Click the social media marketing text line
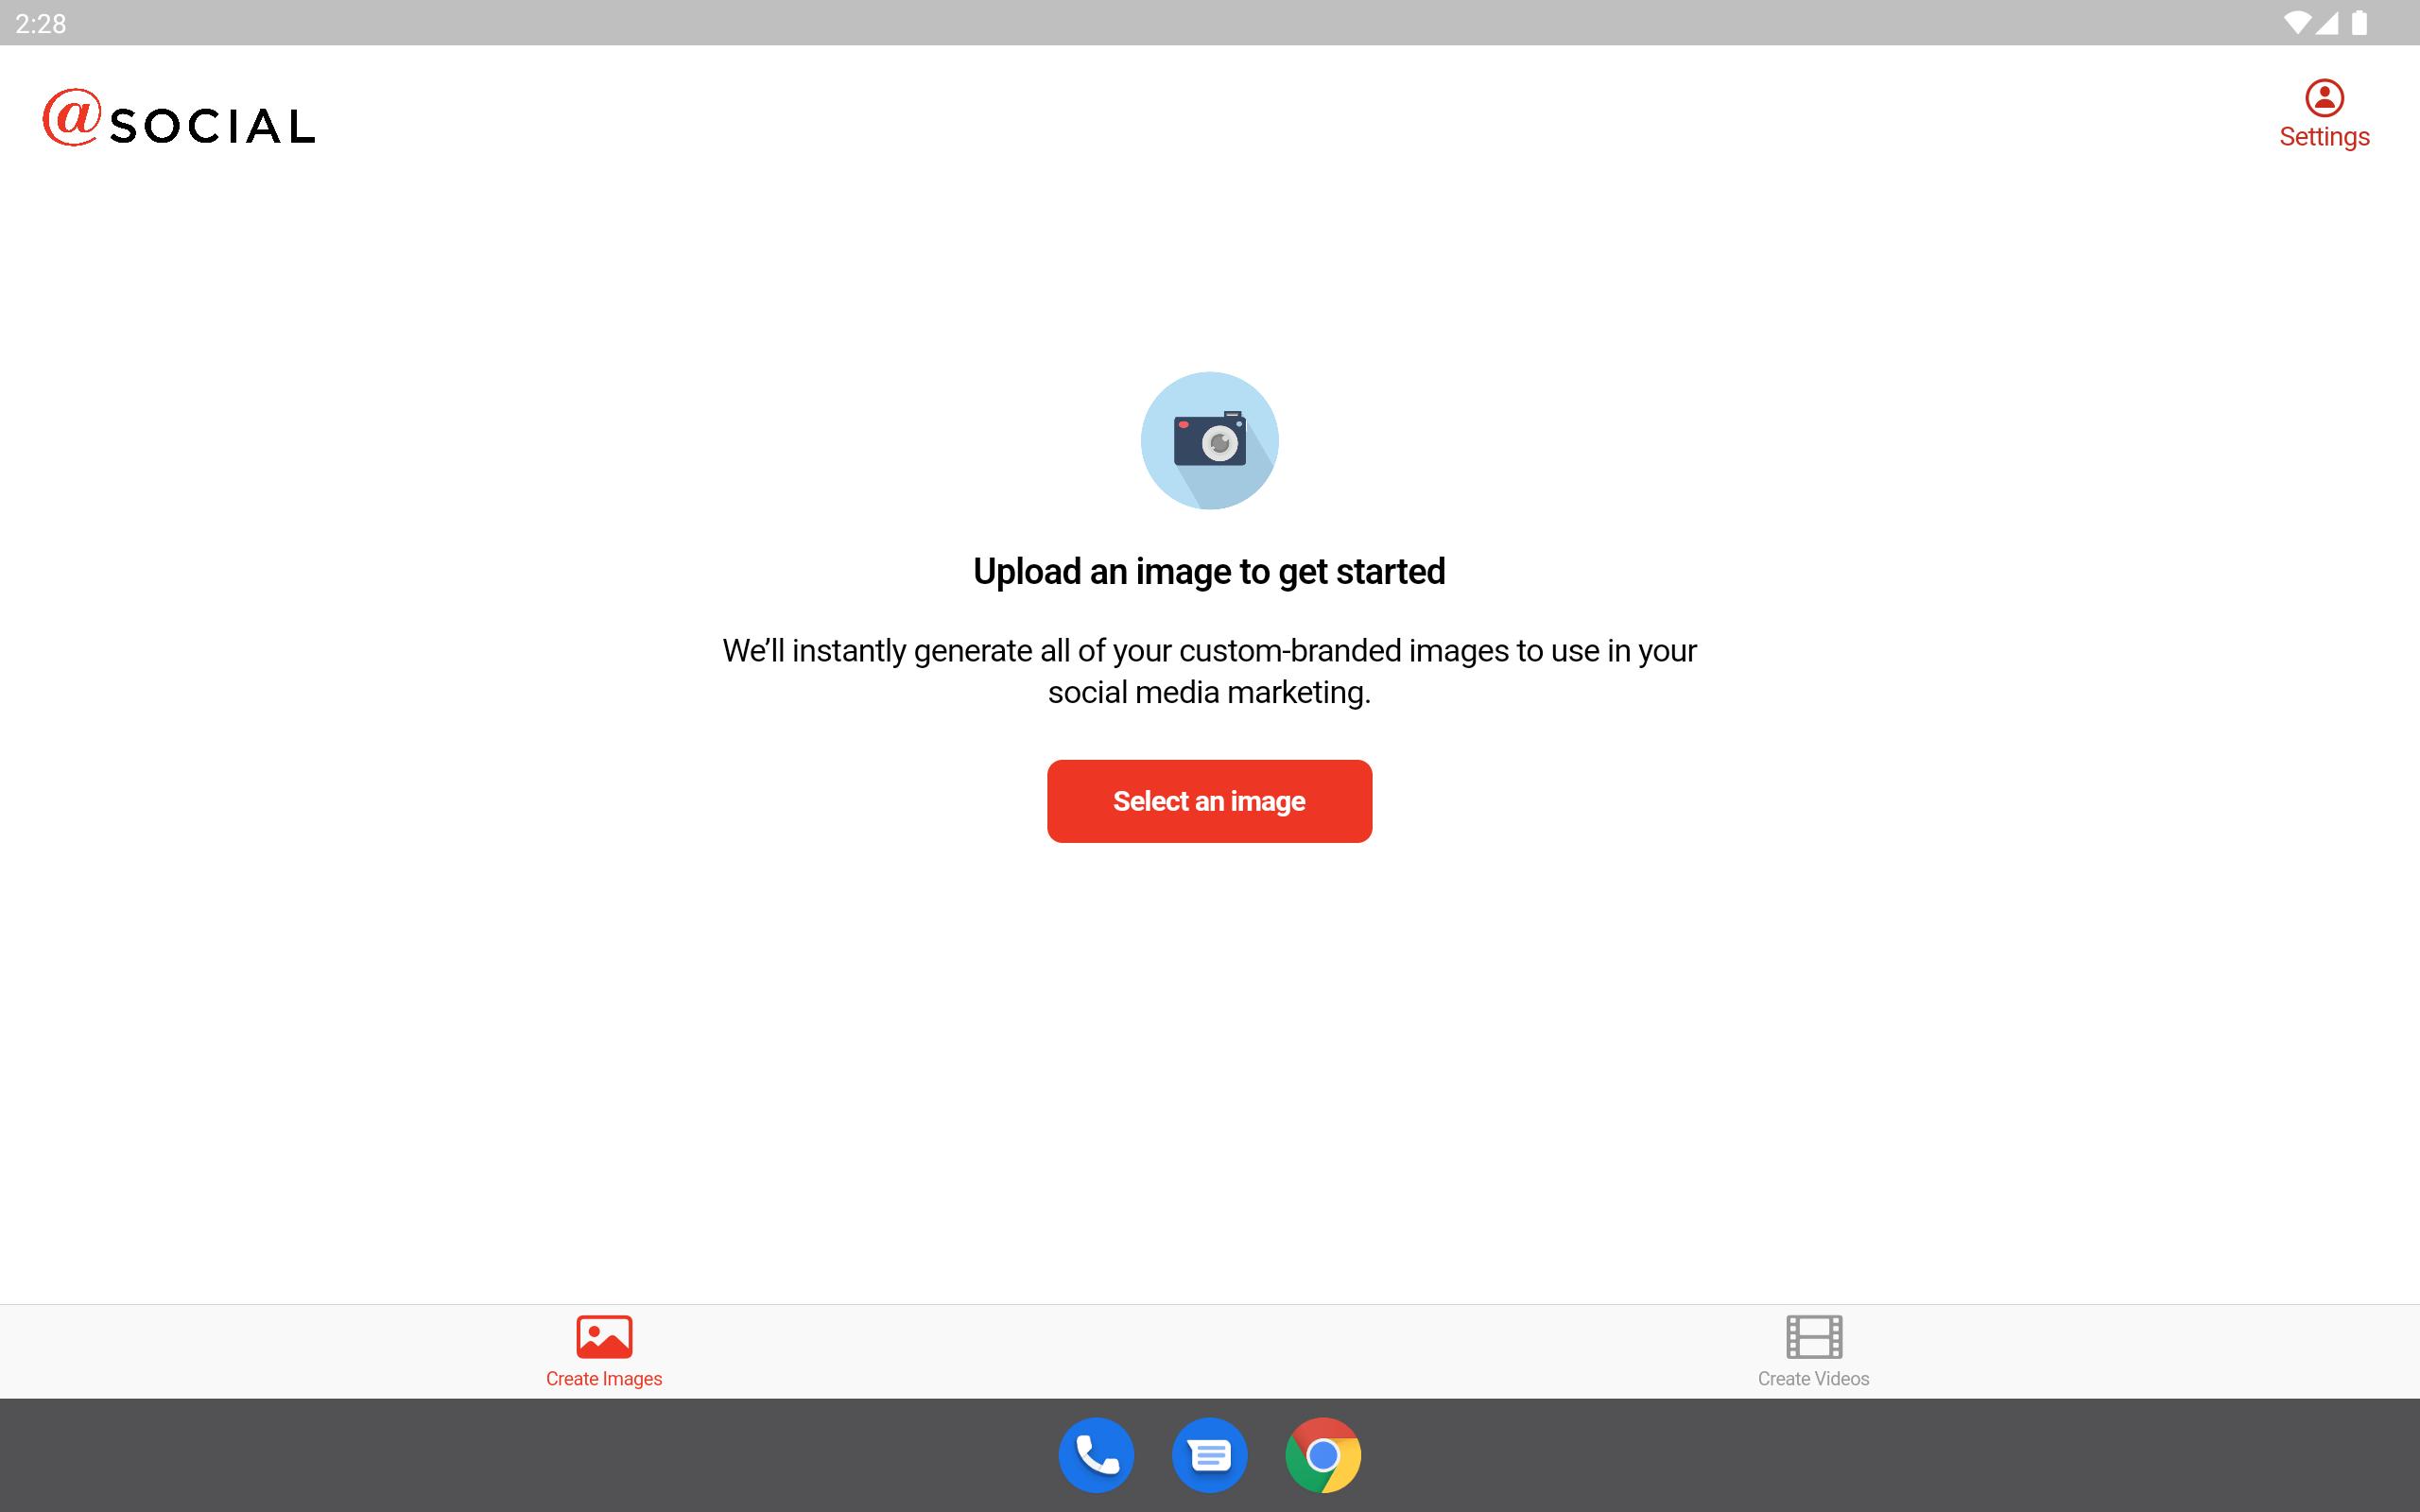2420x1512 pixels. pos(1209,692)
